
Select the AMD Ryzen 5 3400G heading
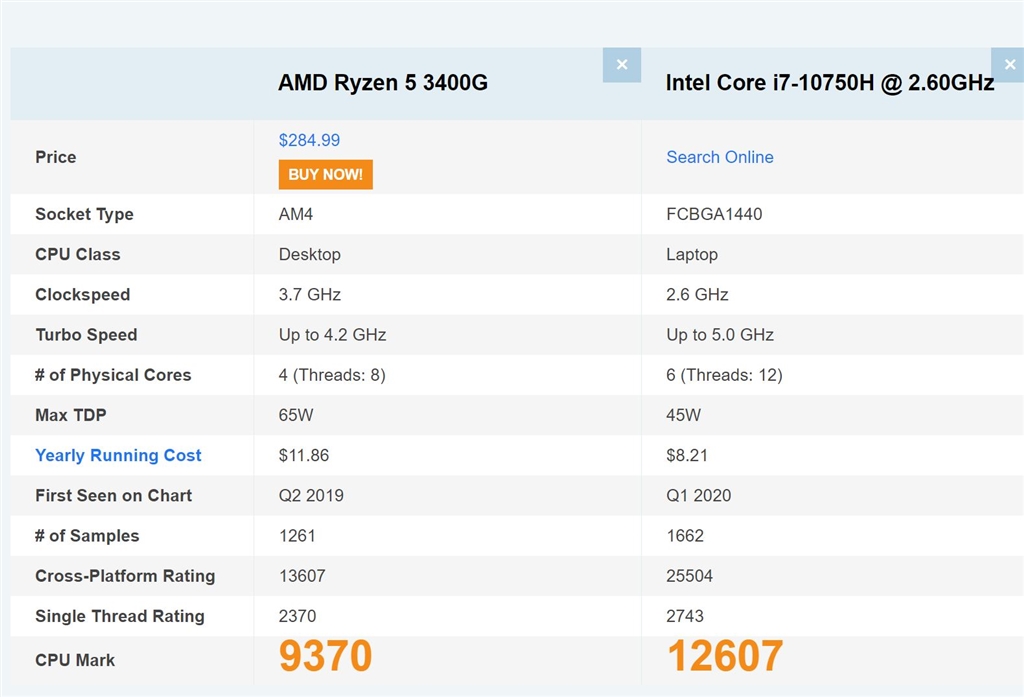click(383, 83)
